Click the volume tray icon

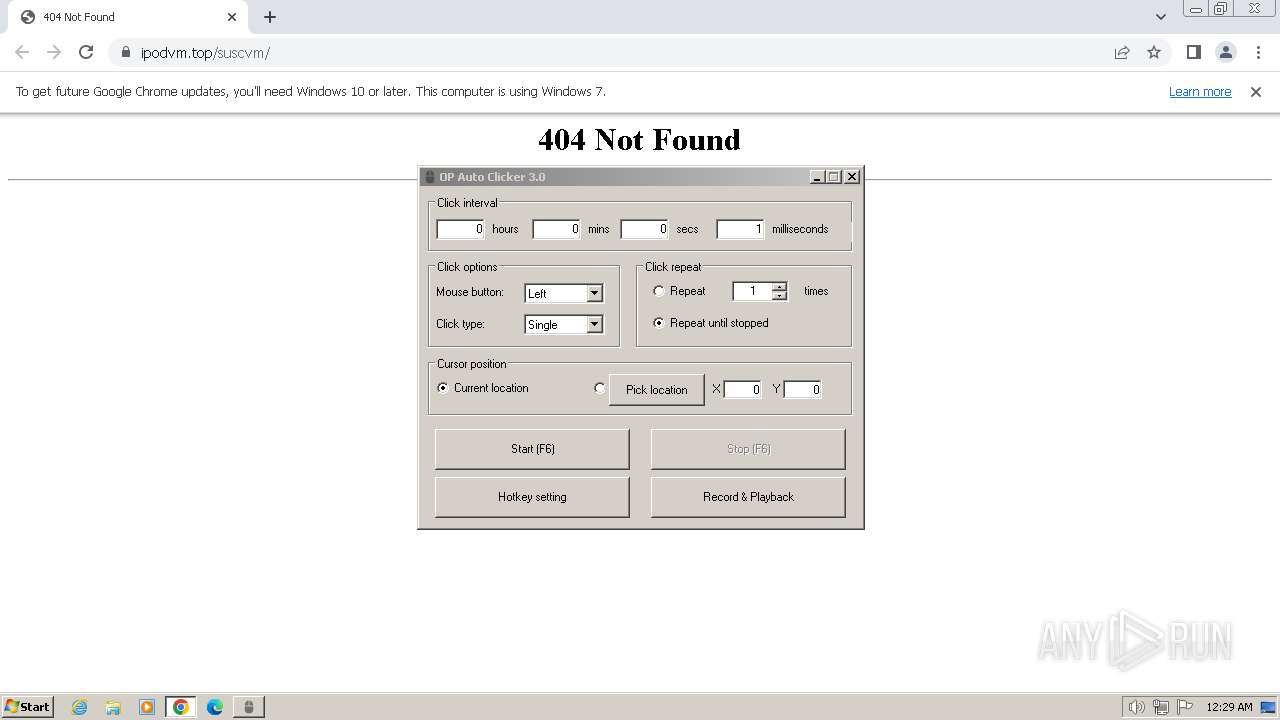coord(1136,707)
